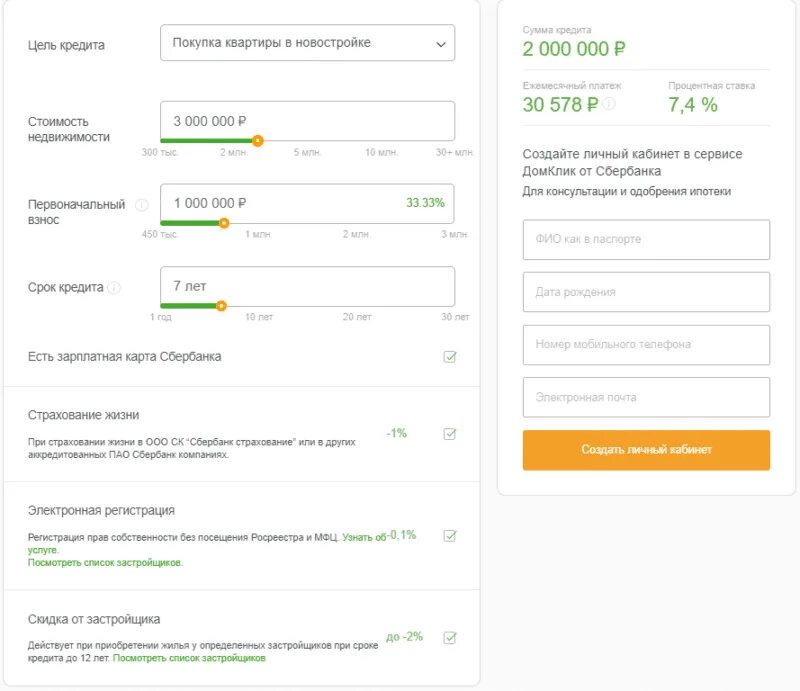Focus the Дата рождения input field
The image size is (800, 691).
coord(646,292)
